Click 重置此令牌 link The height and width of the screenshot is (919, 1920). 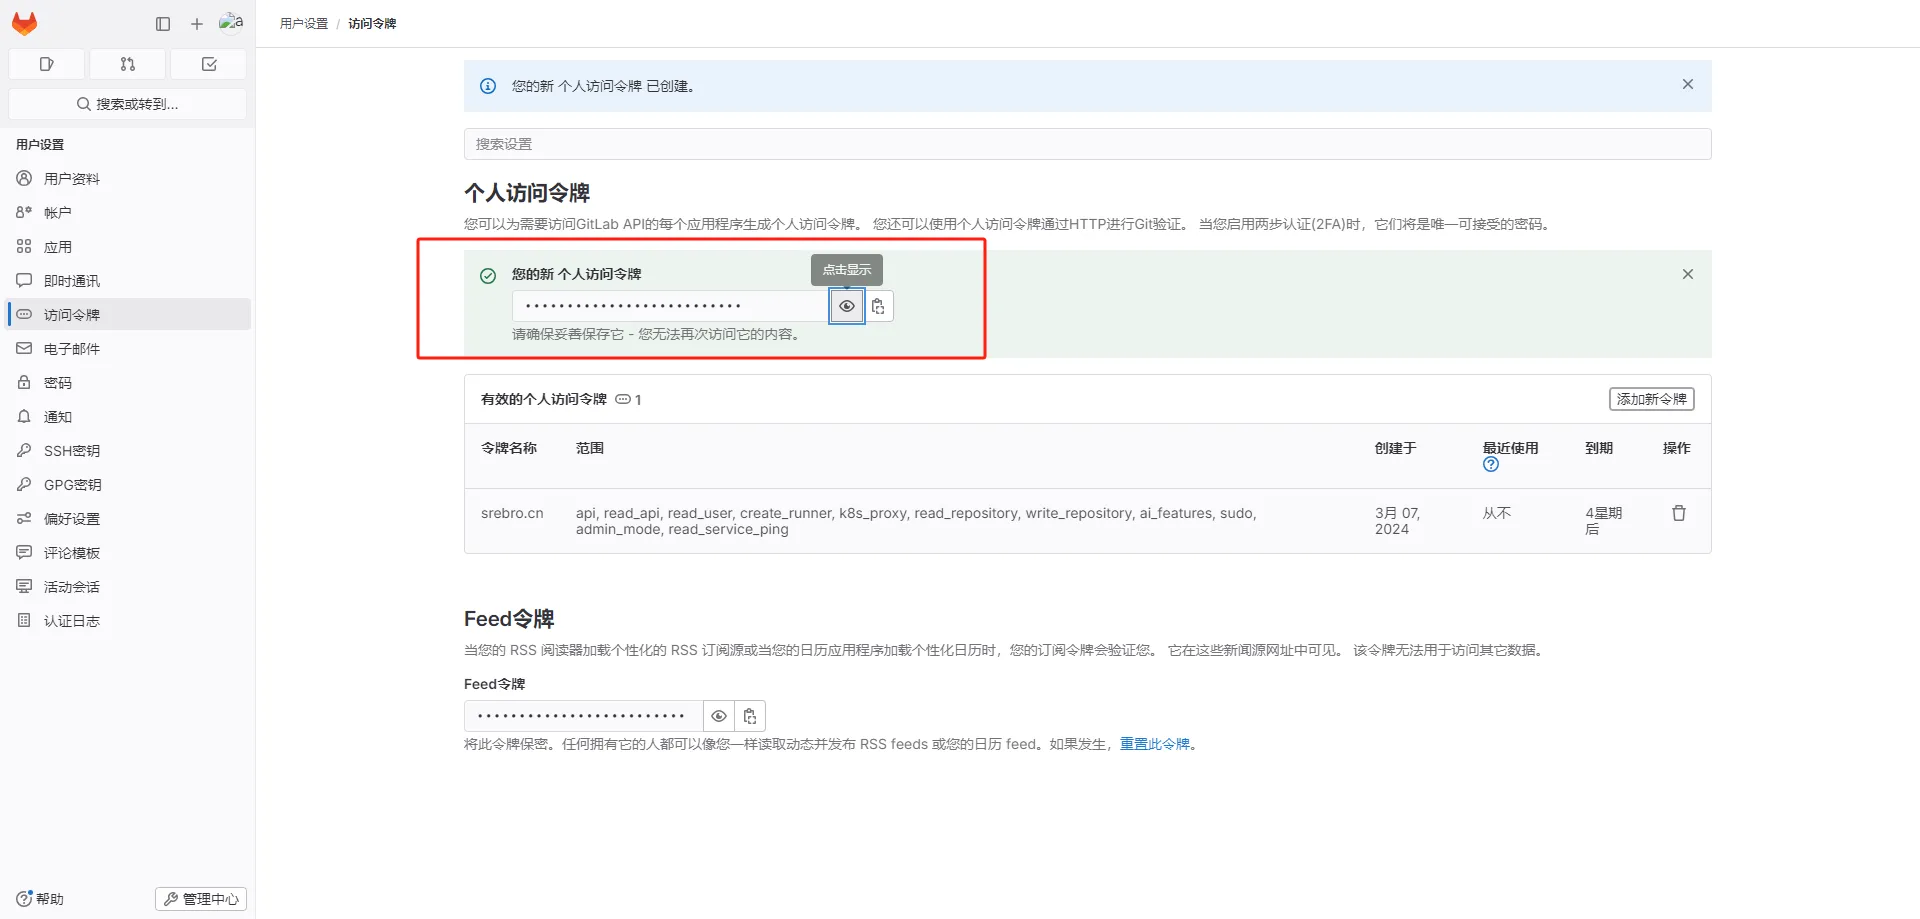[1155, 744]
